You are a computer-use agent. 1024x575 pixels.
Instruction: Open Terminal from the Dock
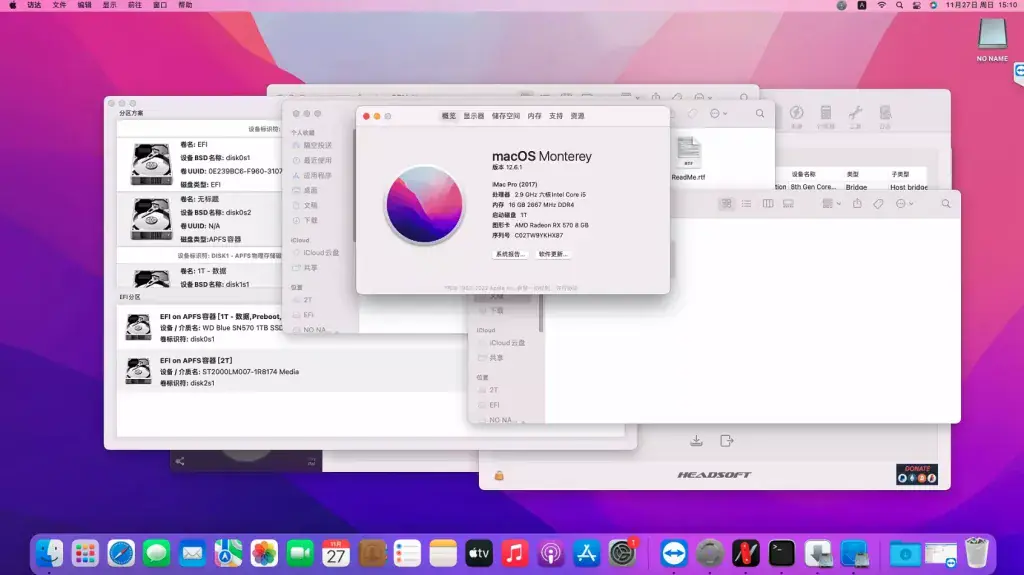coord(781,553)
